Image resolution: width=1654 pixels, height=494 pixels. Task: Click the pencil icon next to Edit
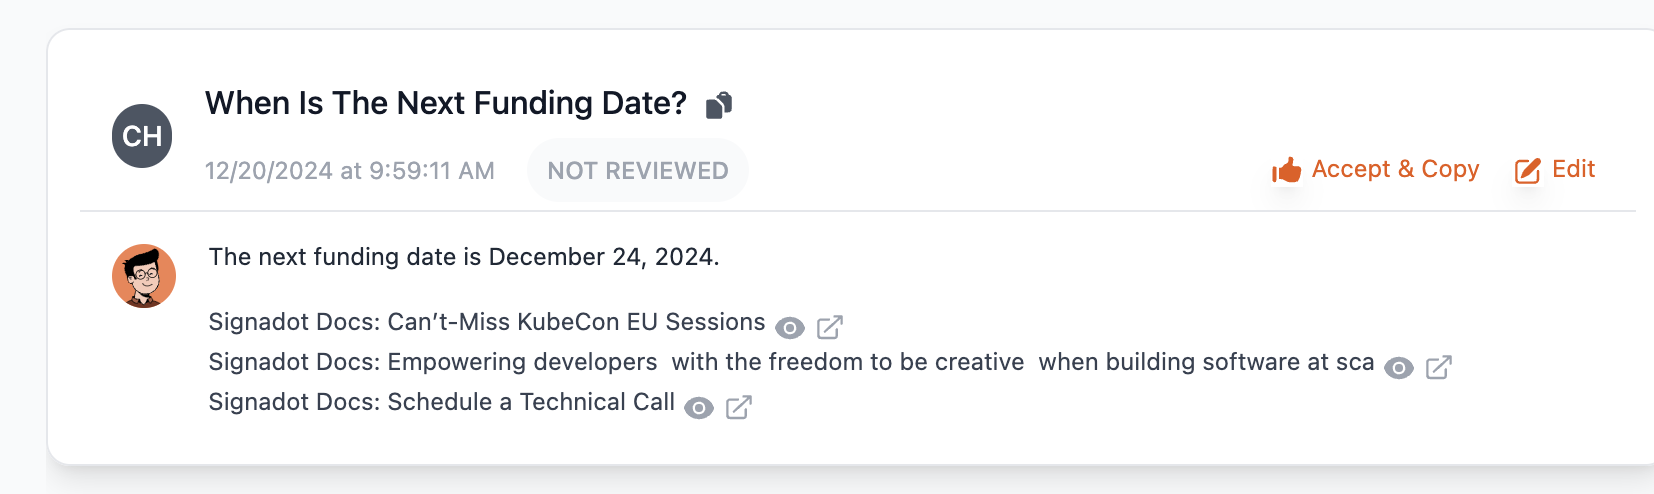click(x=1527, y=171)
